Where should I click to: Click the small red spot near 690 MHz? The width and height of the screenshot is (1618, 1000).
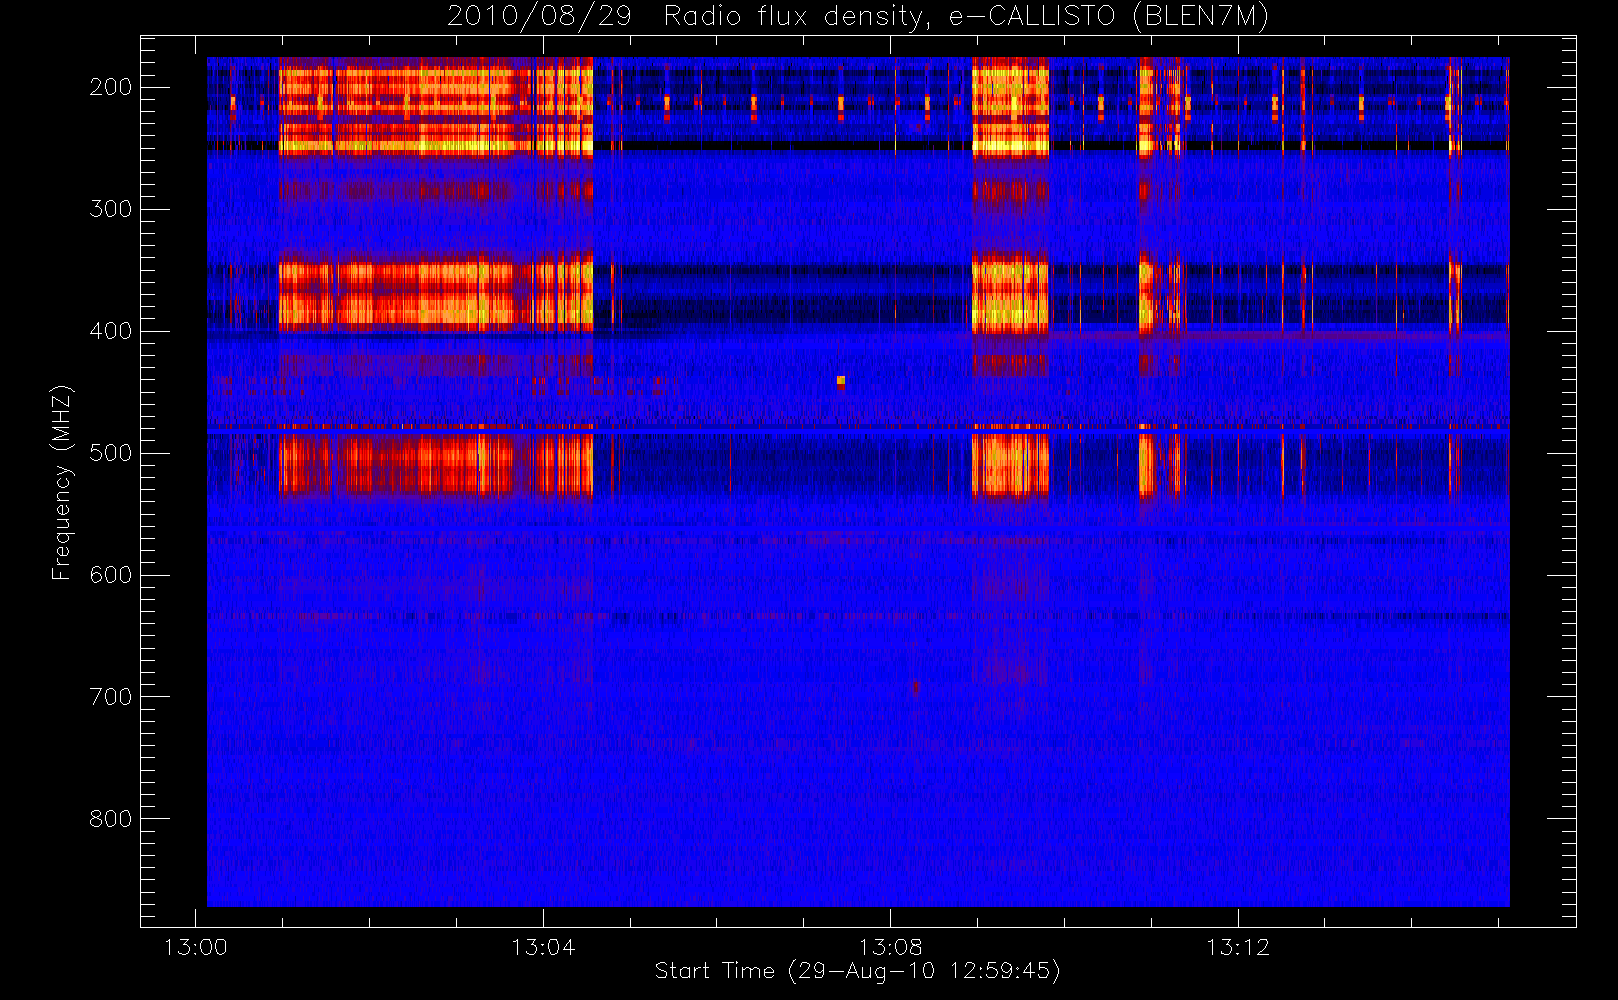click(x=915, y=687)
